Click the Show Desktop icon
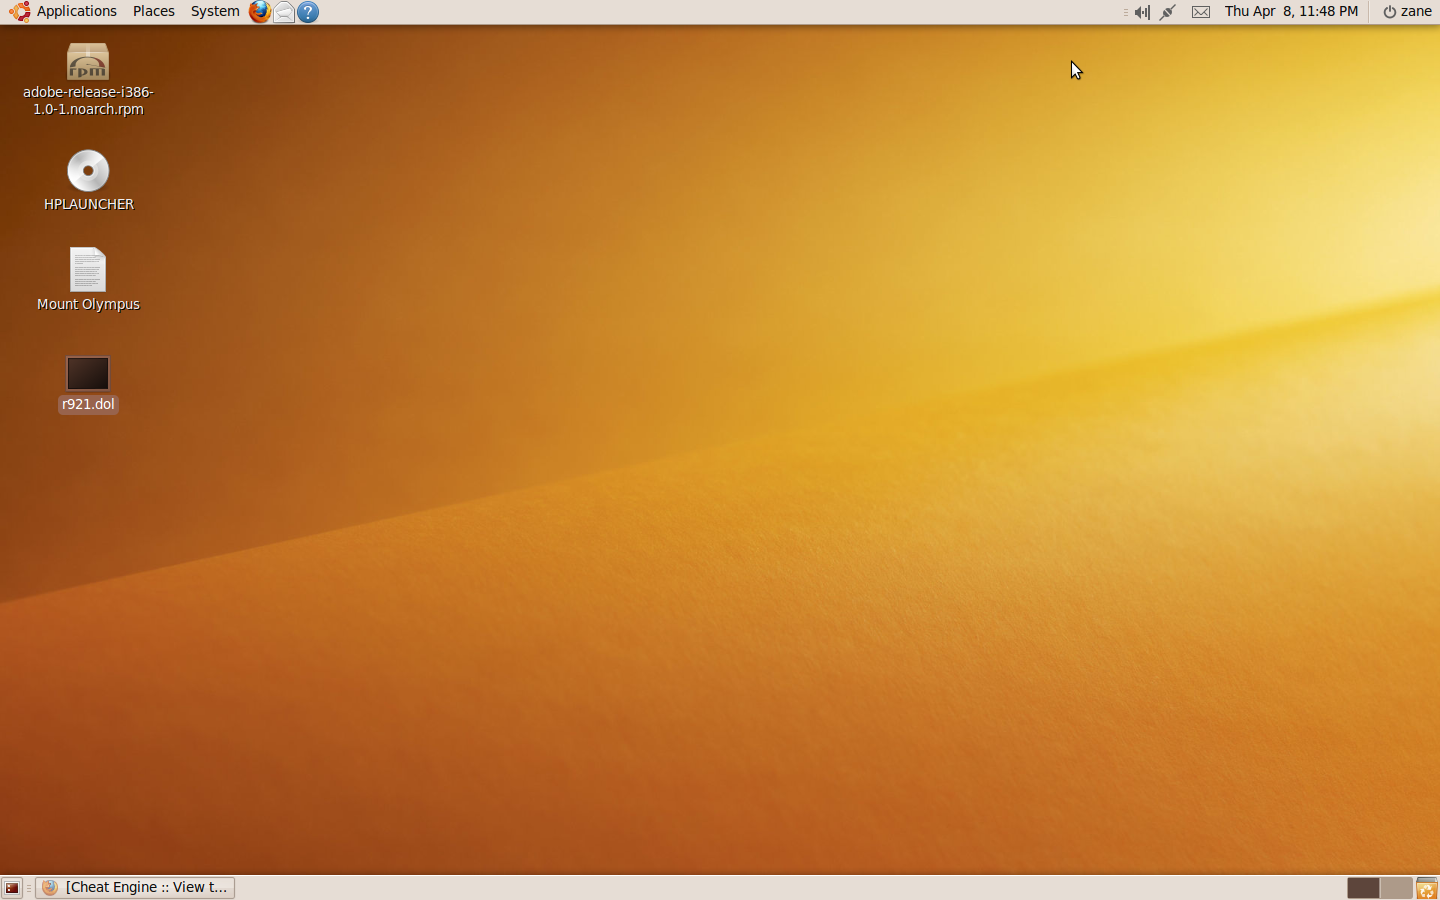This screenshot has width=1440, height=900. click(11, 887)
